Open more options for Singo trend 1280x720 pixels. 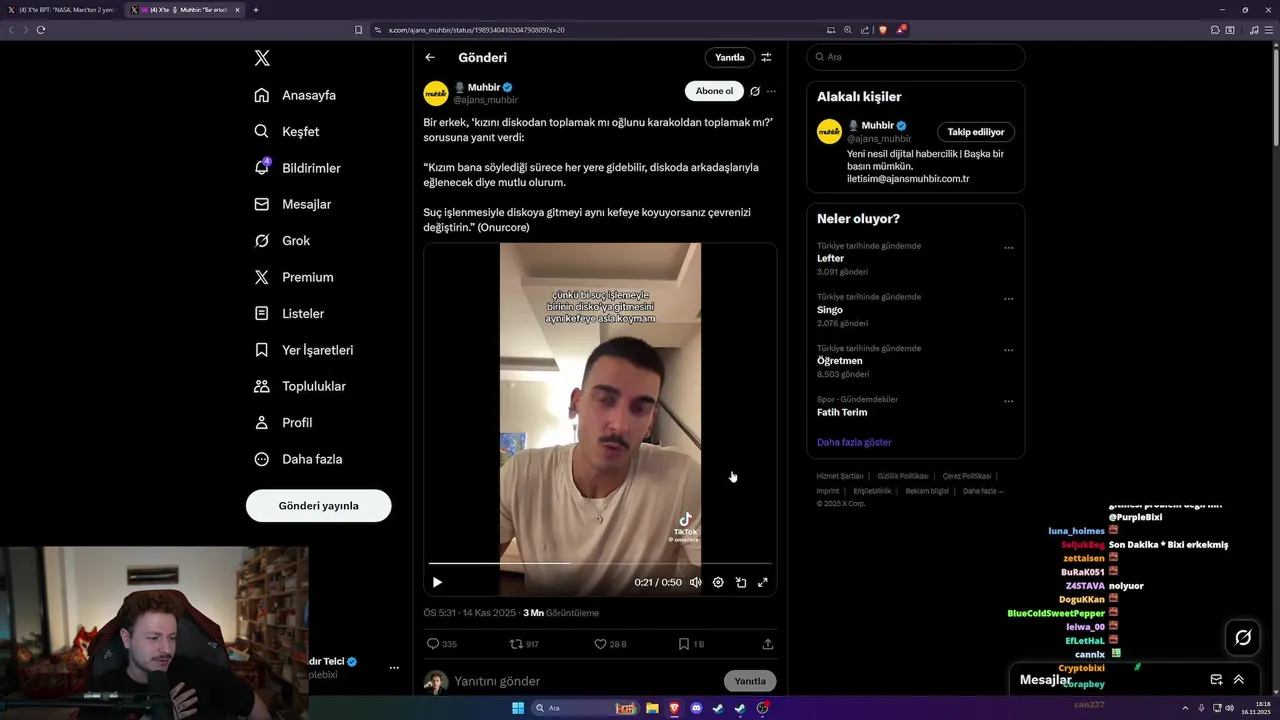pos(1008,298)
